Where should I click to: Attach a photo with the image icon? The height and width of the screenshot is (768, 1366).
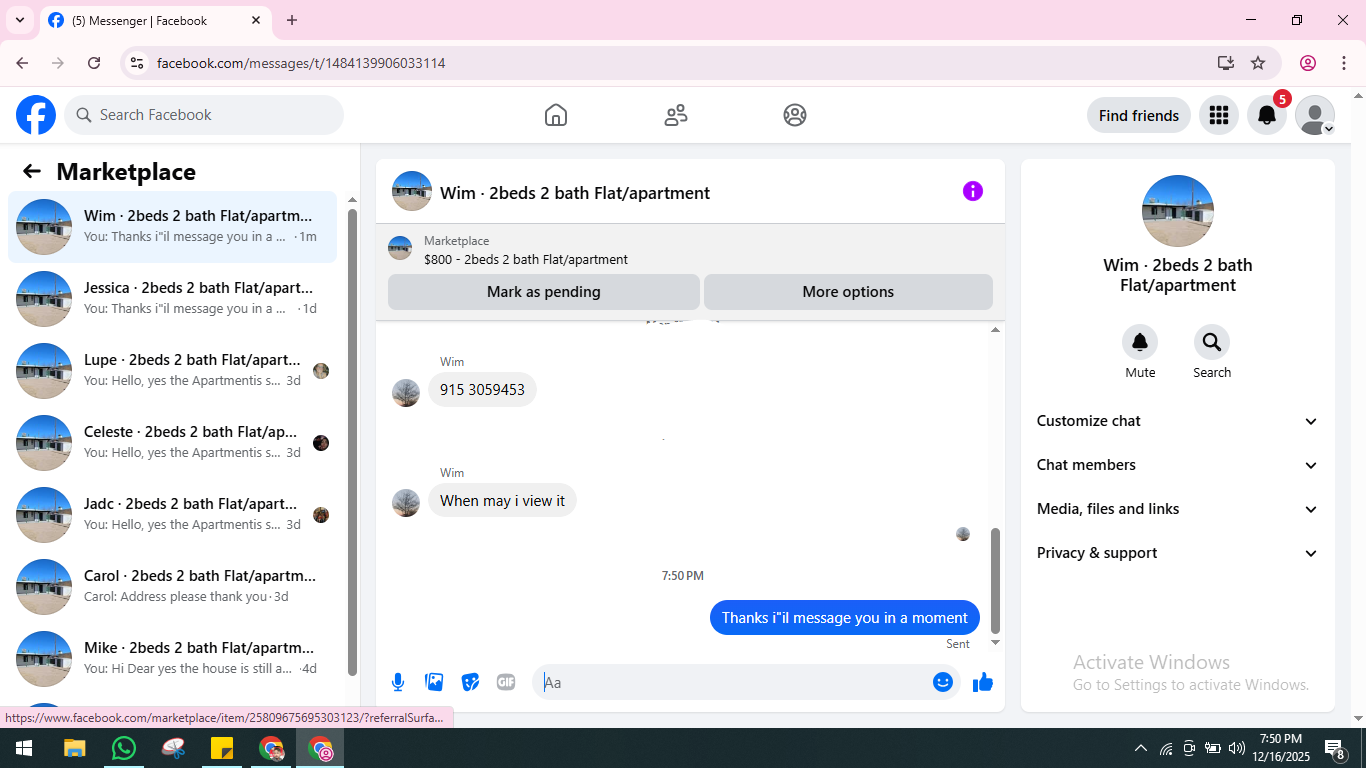click(x=434, y=682)
